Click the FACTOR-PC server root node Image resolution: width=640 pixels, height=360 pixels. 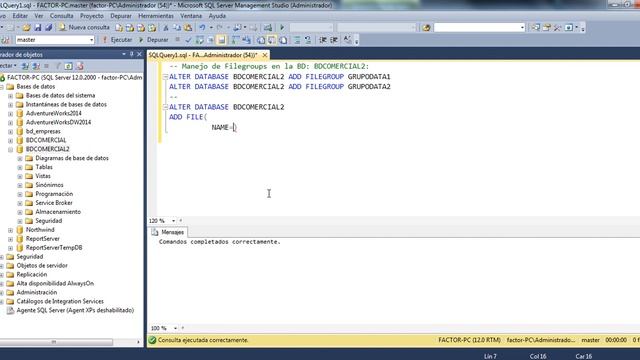(75, 77)
